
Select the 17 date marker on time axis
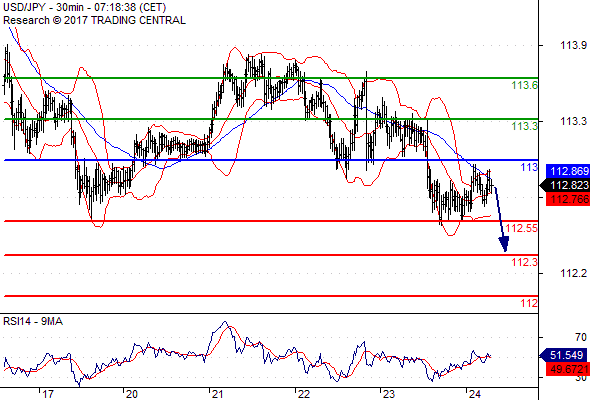(x=48, y=394)
